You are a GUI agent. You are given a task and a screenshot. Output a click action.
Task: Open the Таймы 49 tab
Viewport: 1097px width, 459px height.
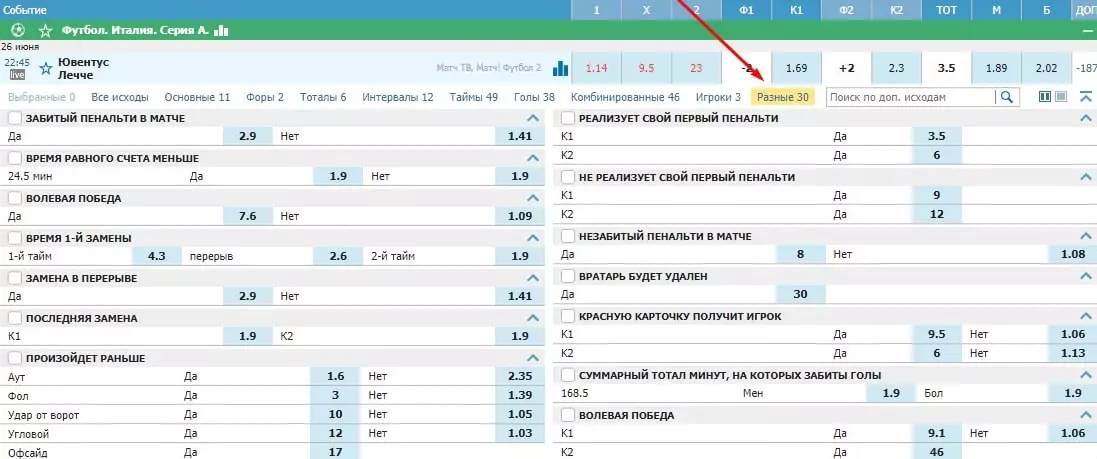(x=474, y=97)
